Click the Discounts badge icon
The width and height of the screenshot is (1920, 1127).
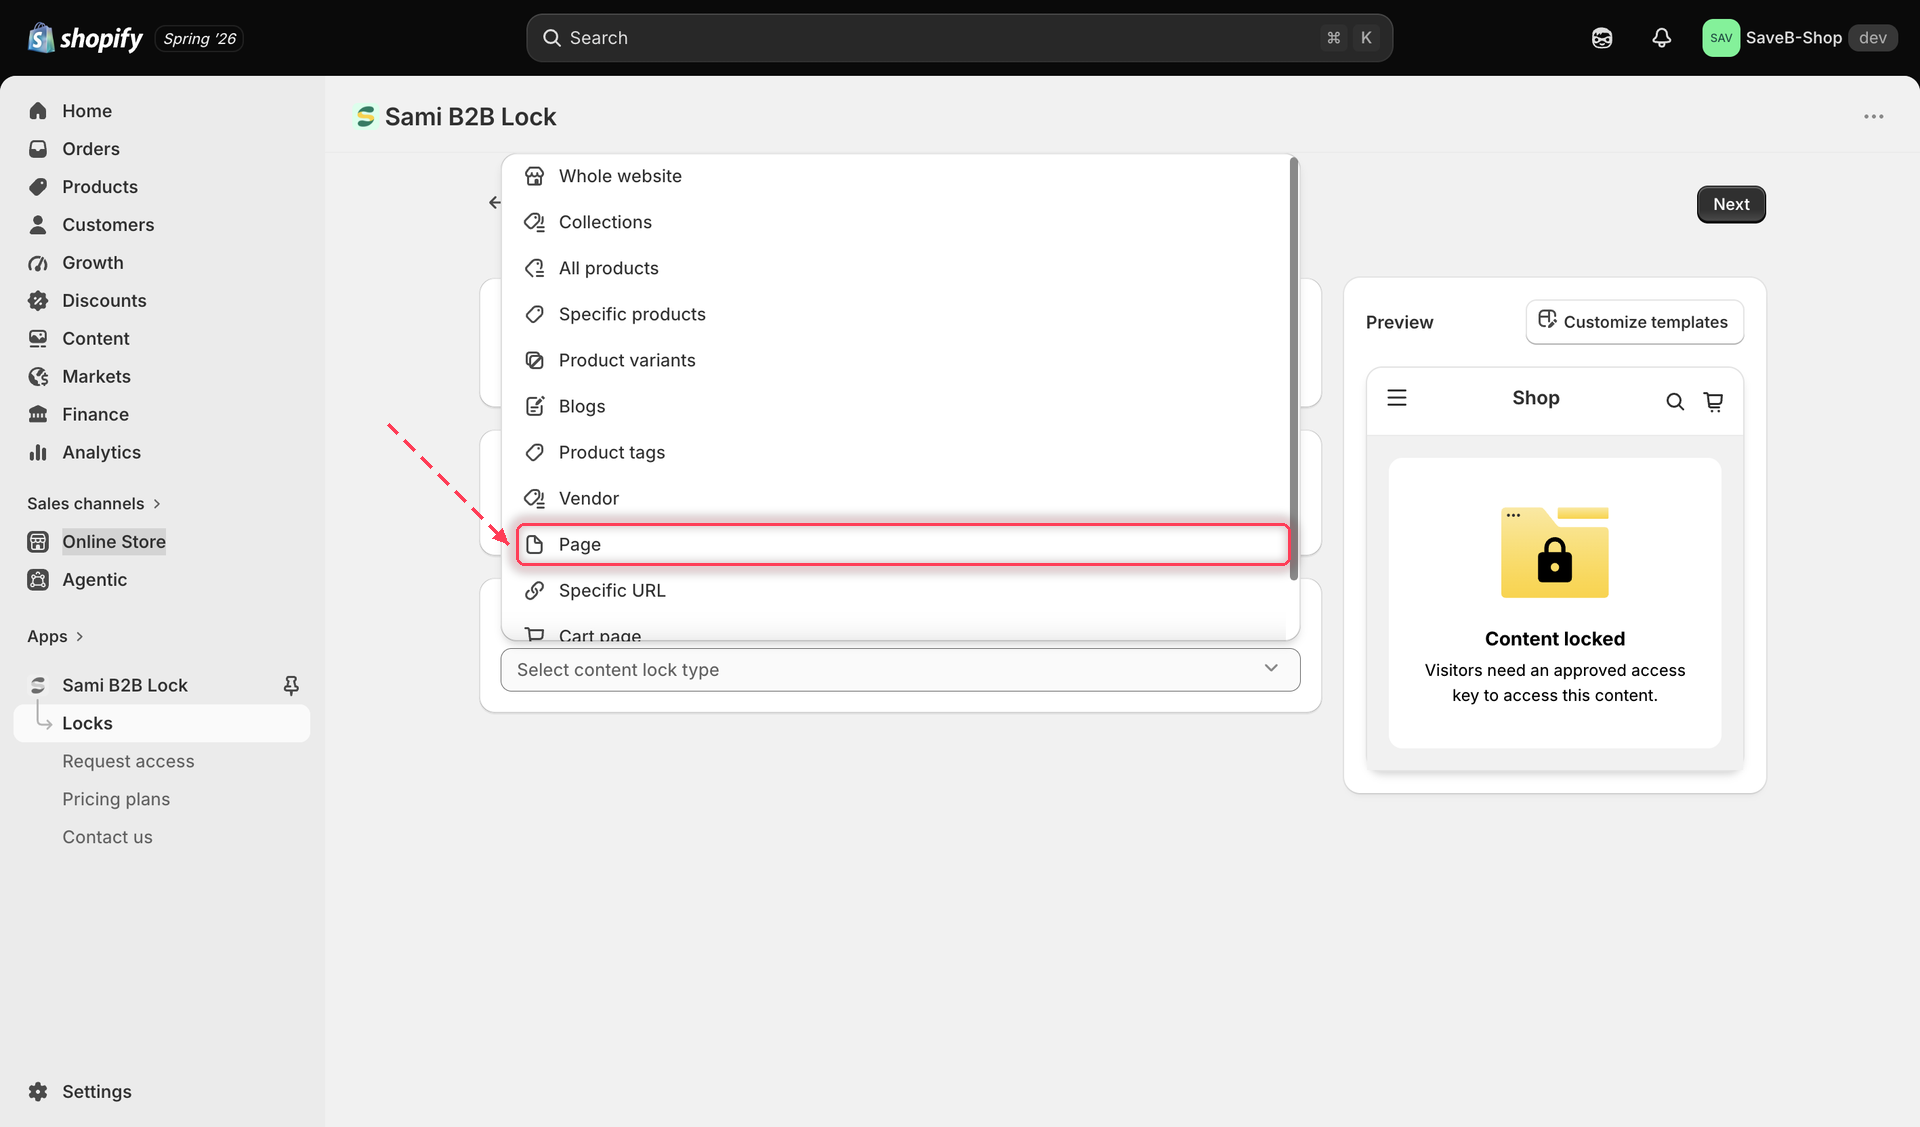(x=38, y=300)
